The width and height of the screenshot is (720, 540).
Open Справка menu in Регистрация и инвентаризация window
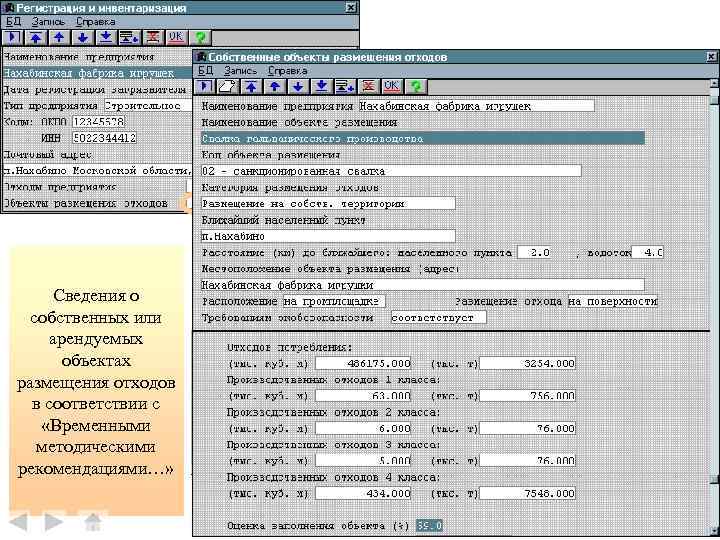click(x=96, y=22)
